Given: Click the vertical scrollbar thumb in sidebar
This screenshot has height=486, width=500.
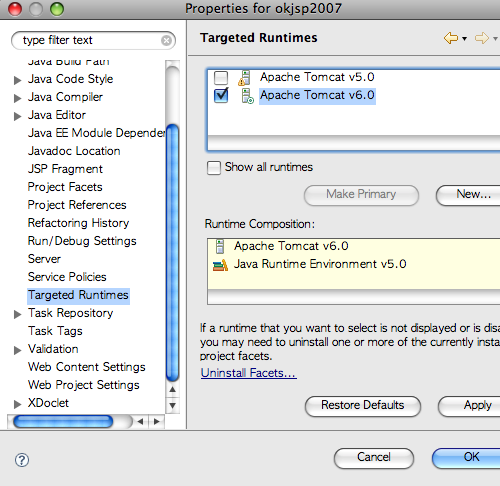Looking at the screenshot, I should 172,252.
